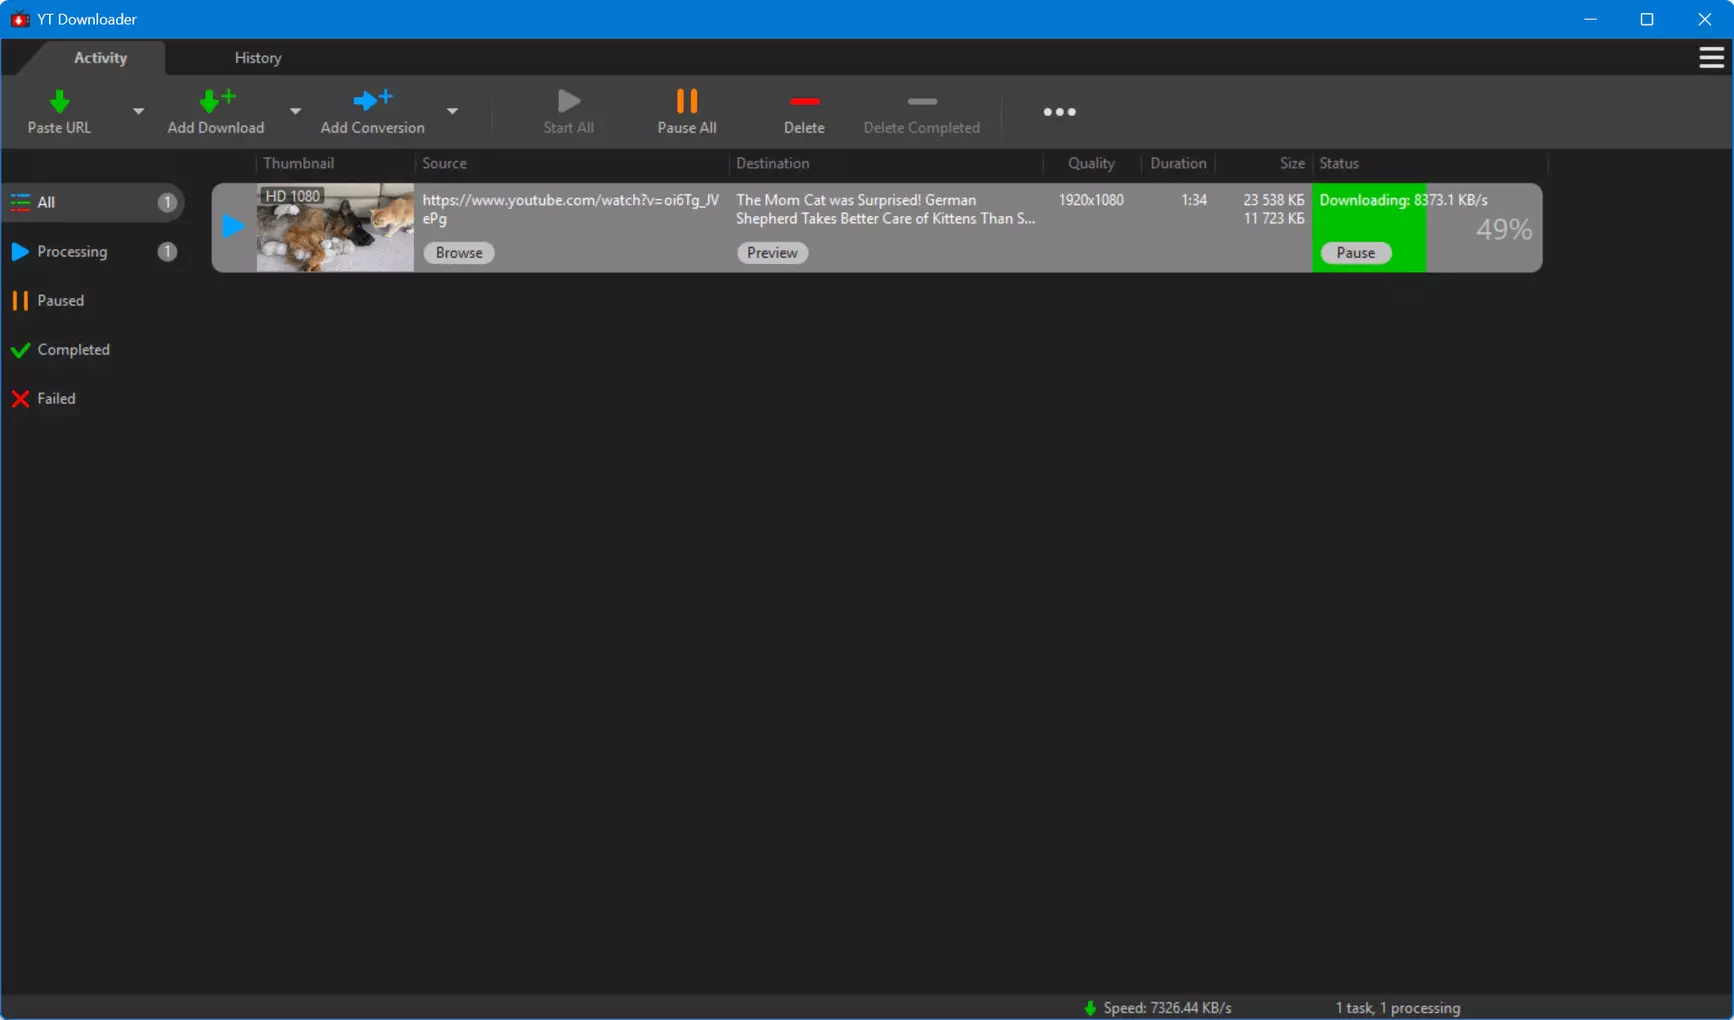
Task: Sort by the Status column header
Action: (1339, 163)
